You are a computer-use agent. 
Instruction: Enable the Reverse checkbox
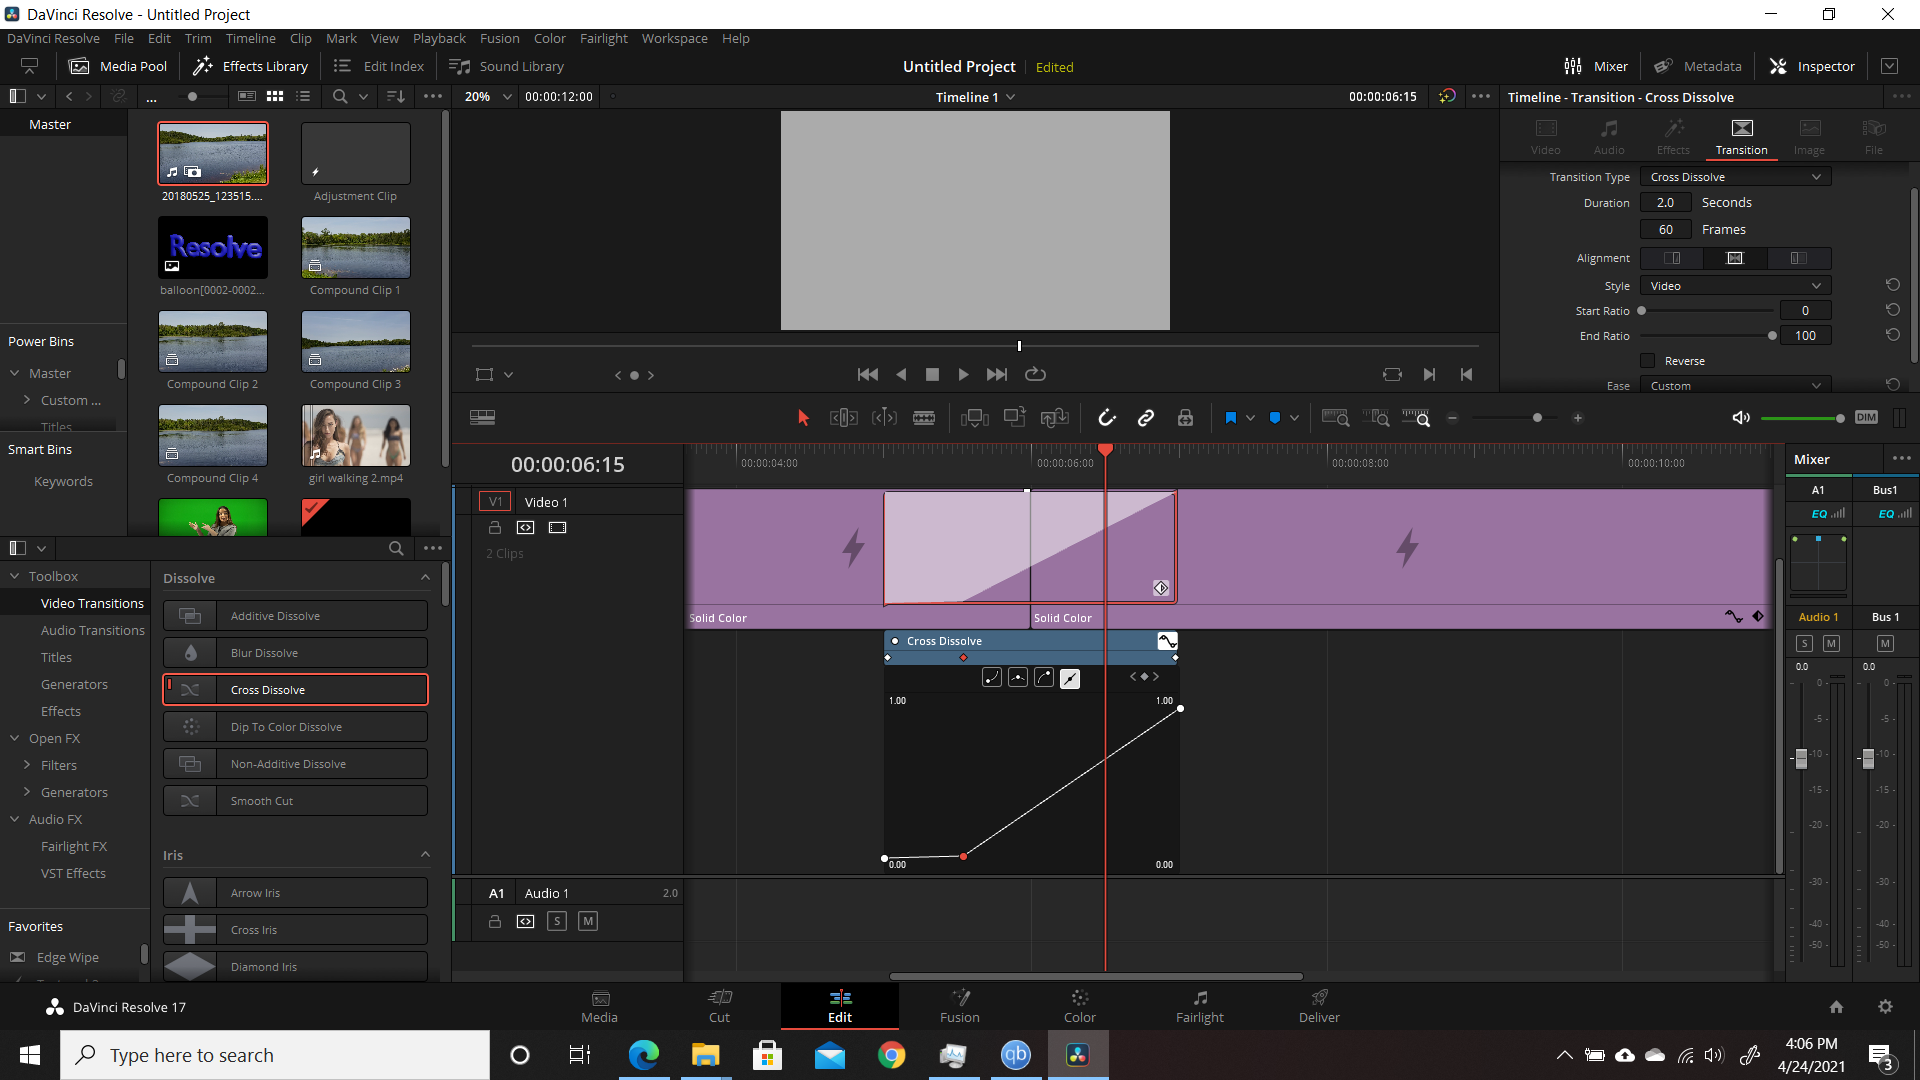[1648, 361]
